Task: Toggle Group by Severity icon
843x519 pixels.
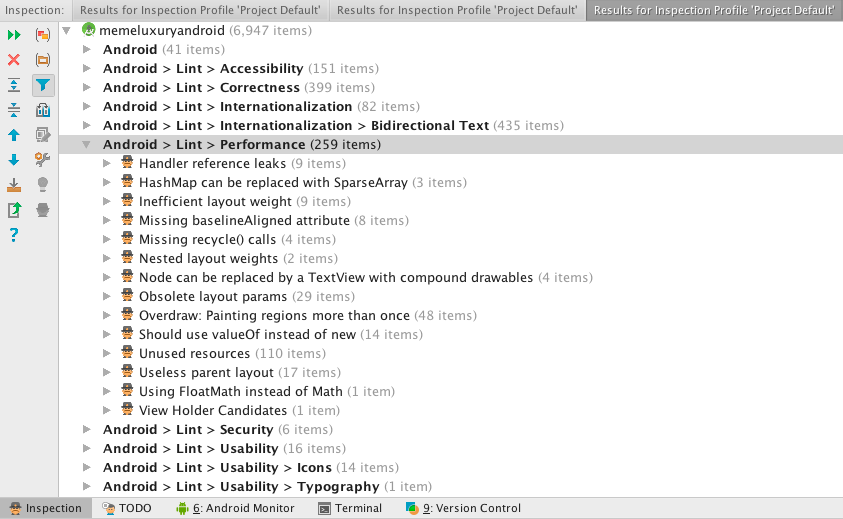Action: click(x=42, y=35)
